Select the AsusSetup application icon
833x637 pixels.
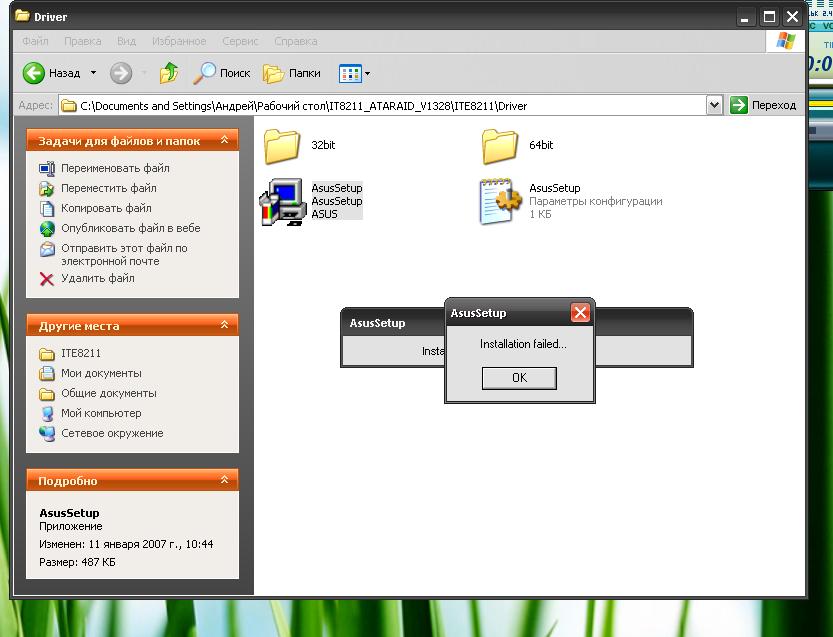pos(282,201)
